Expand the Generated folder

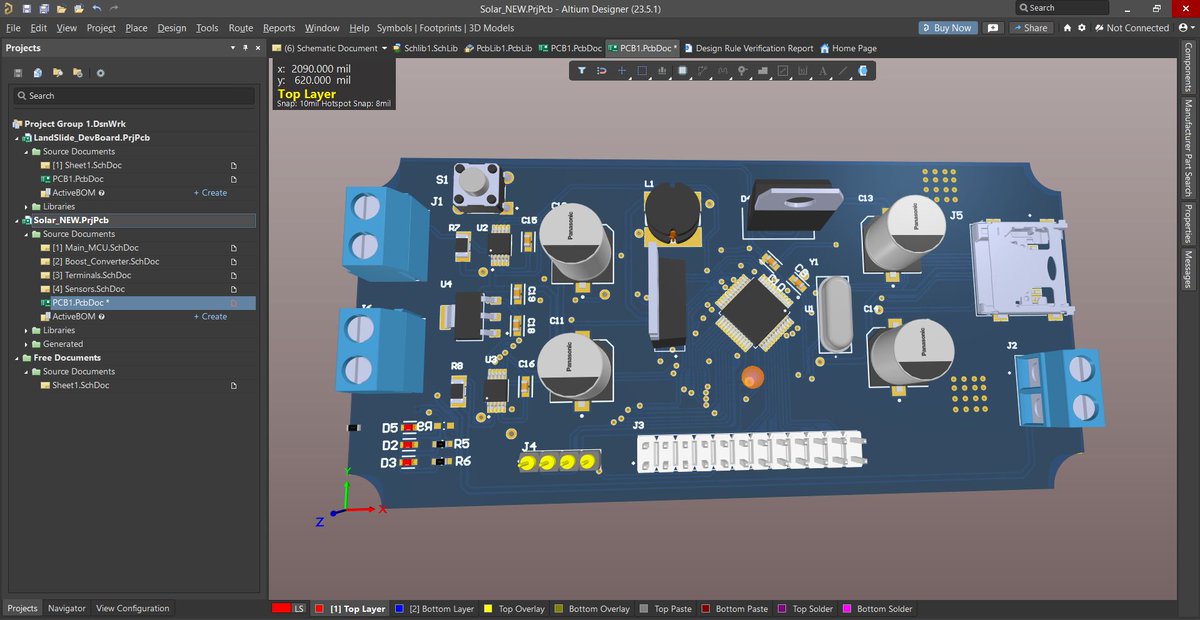point(27,344)
